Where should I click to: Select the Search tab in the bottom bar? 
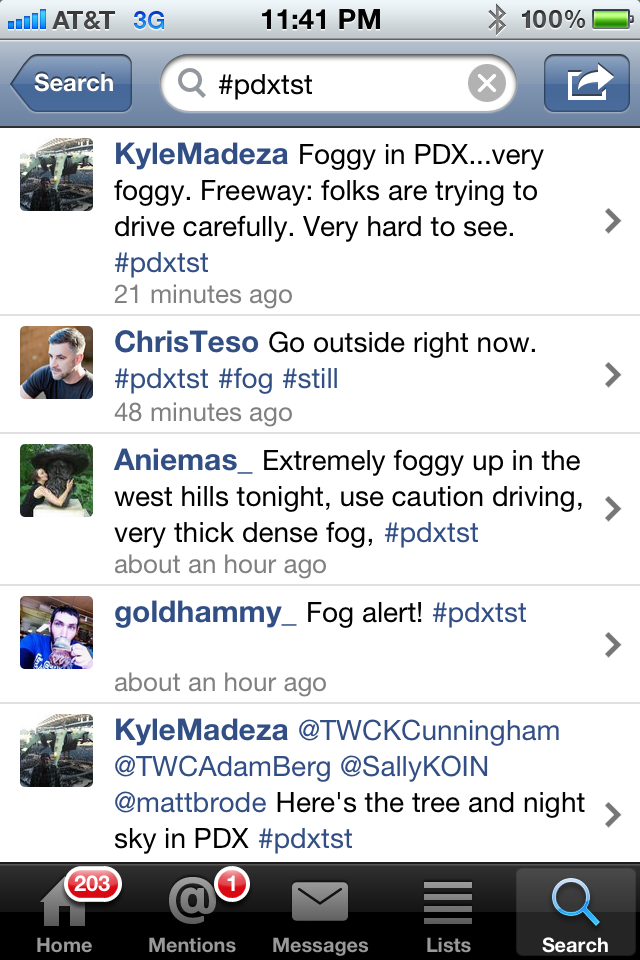[x=575, y=910]
